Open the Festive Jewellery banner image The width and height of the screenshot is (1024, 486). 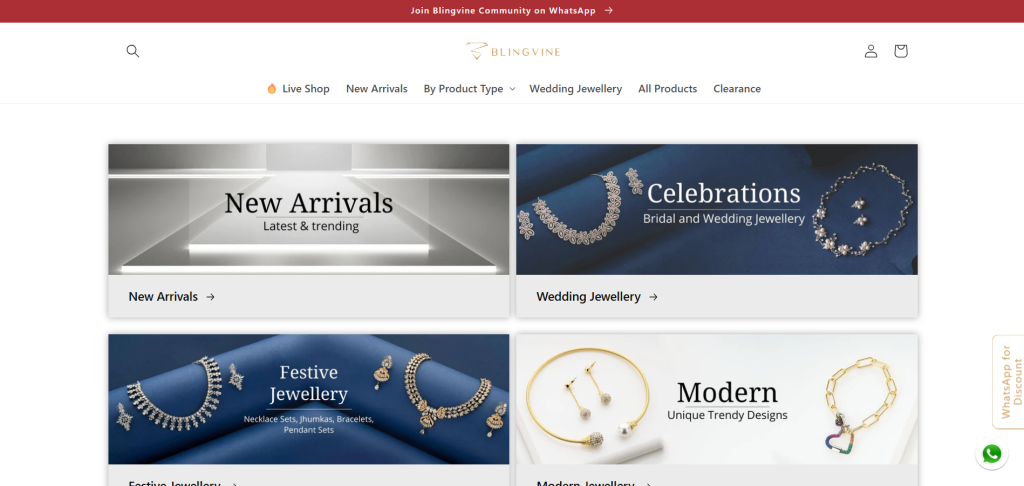(308, 399)
